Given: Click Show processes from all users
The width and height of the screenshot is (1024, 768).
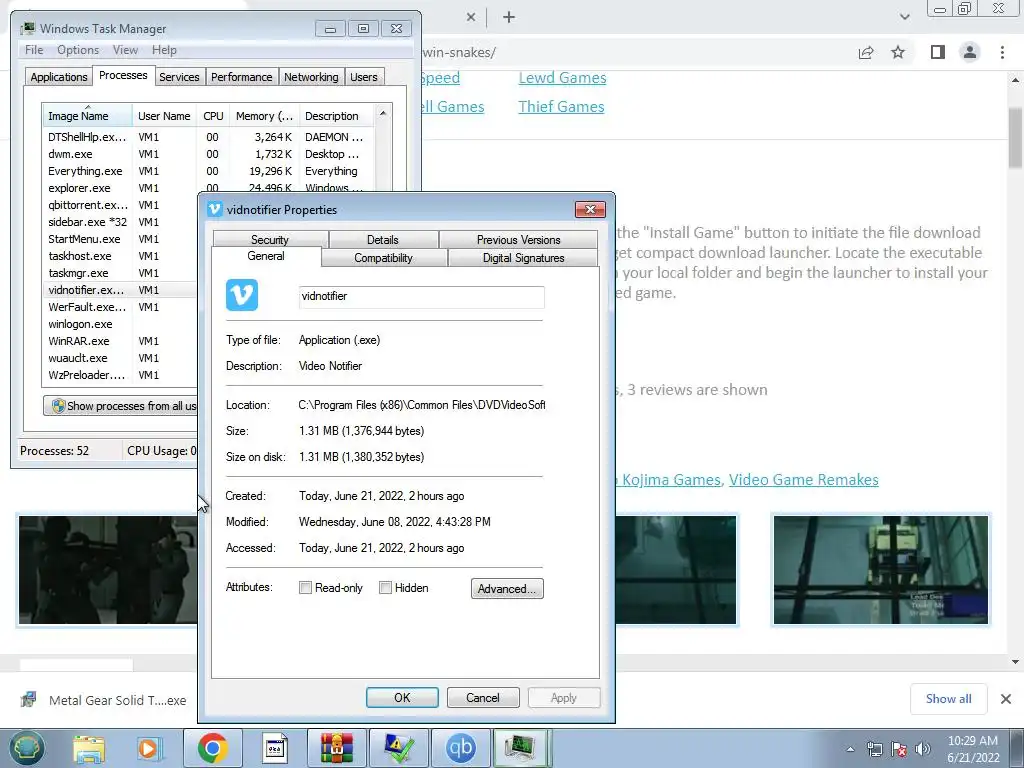Looking at the screenshot, I should [120, 406].
